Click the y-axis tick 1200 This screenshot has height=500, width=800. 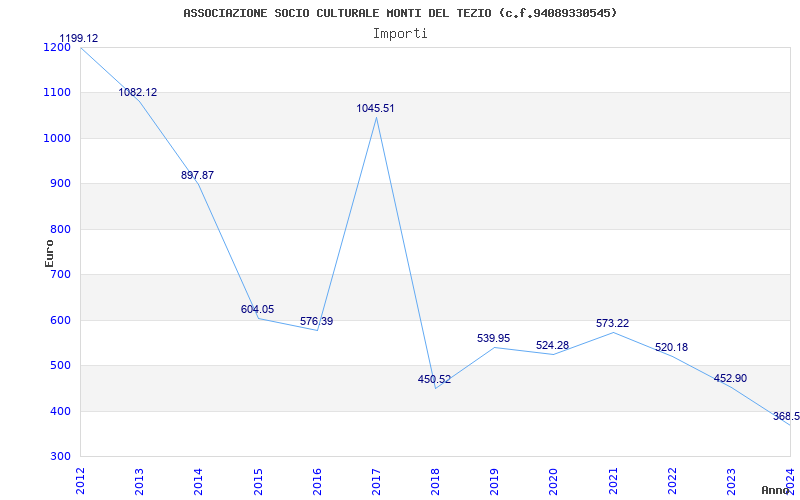click(57, 47)
